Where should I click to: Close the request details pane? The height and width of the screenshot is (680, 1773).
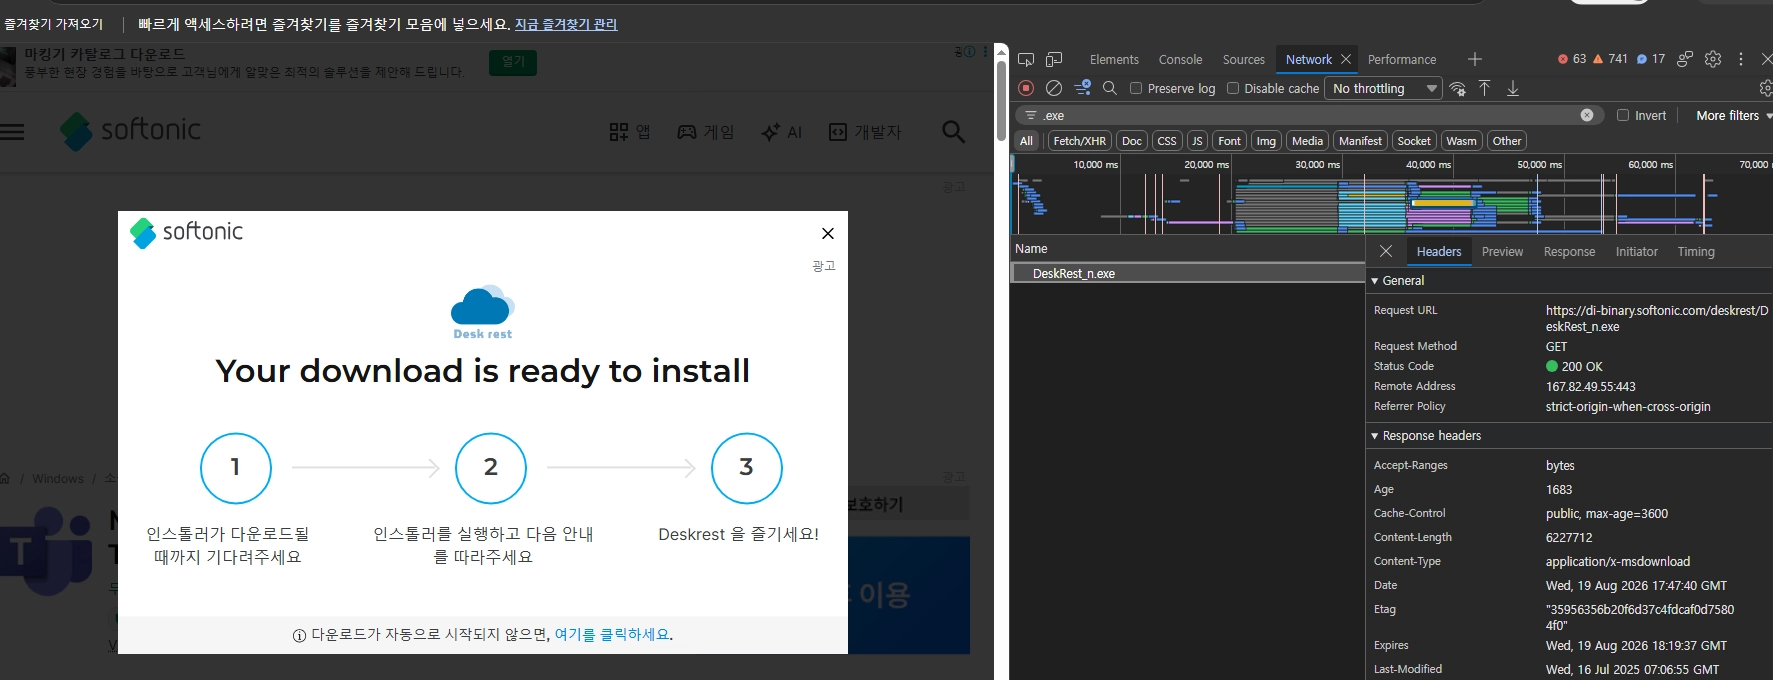click(1386, 251)
